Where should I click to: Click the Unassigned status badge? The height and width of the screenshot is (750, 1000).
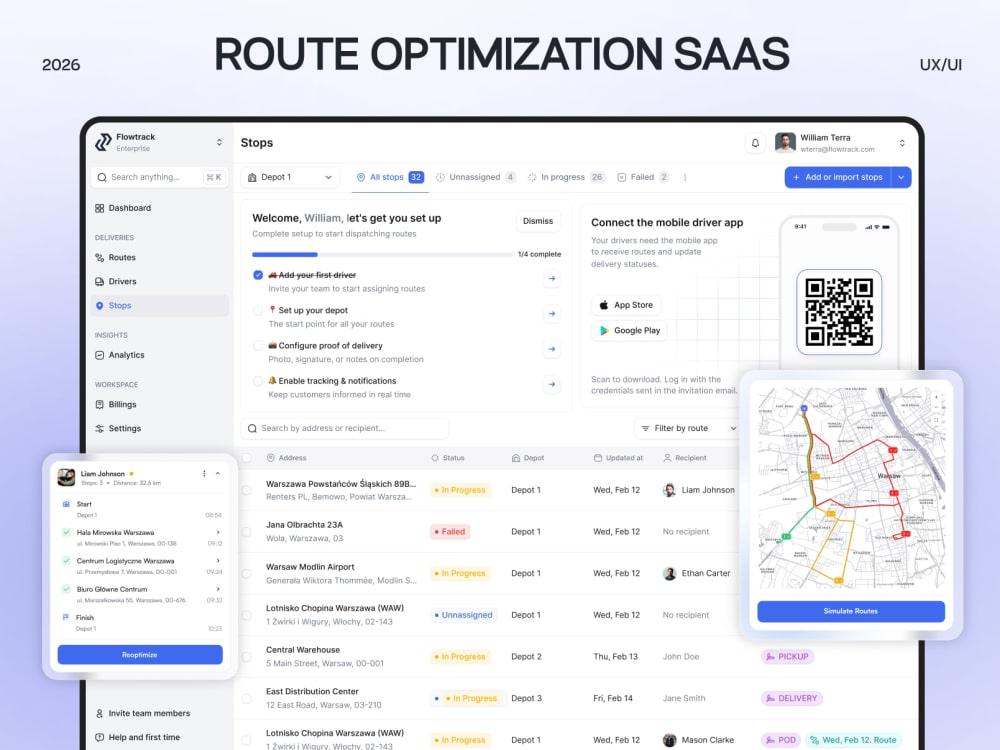click(x=464, y=615)
